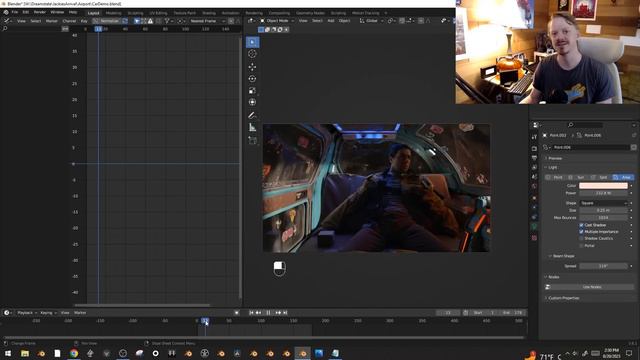
Task: Set light type to Sun
Action: coord(578,177)
